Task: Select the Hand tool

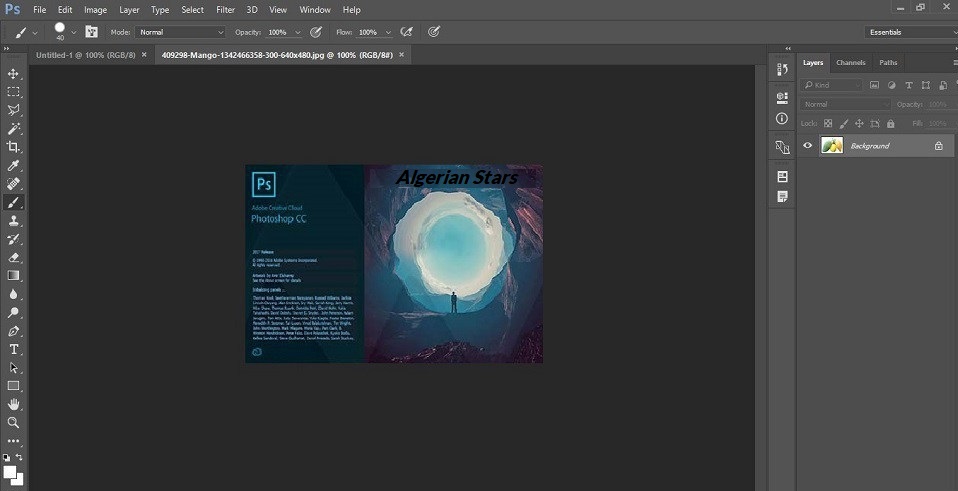Action: click(x=13, y=404)
